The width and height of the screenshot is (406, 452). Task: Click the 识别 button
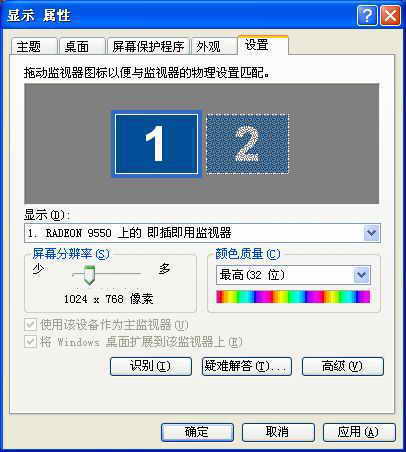point(151,366)
